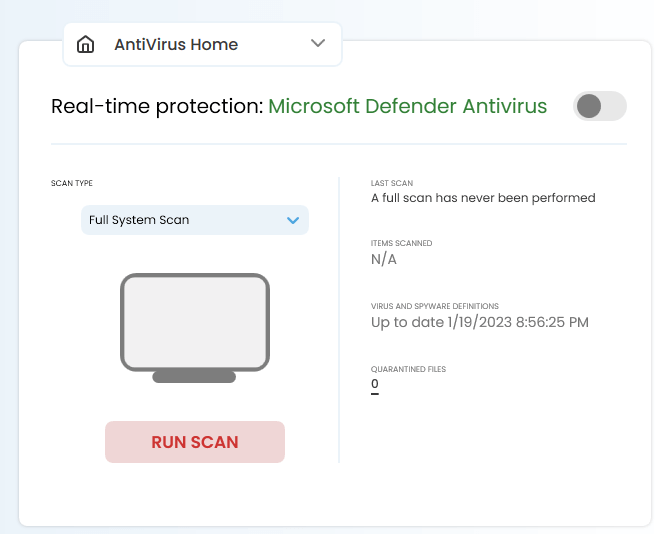Toggle the real-time protection switch
658x534 pixels.
600,106
